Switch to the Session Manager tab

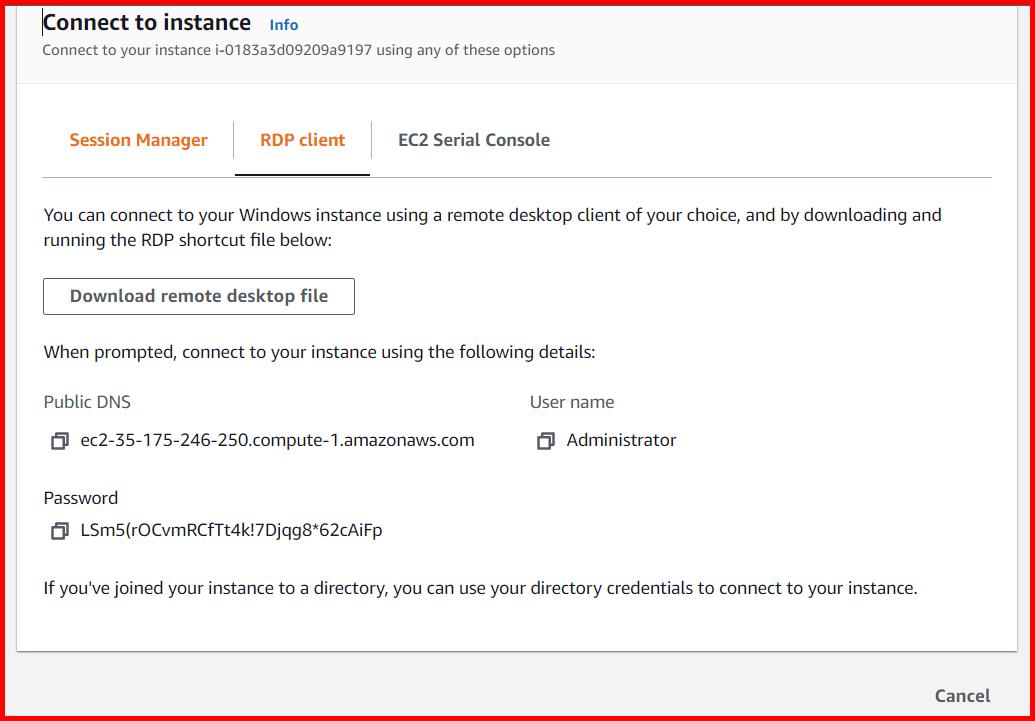pyautogui.click(x=138, y=140)
